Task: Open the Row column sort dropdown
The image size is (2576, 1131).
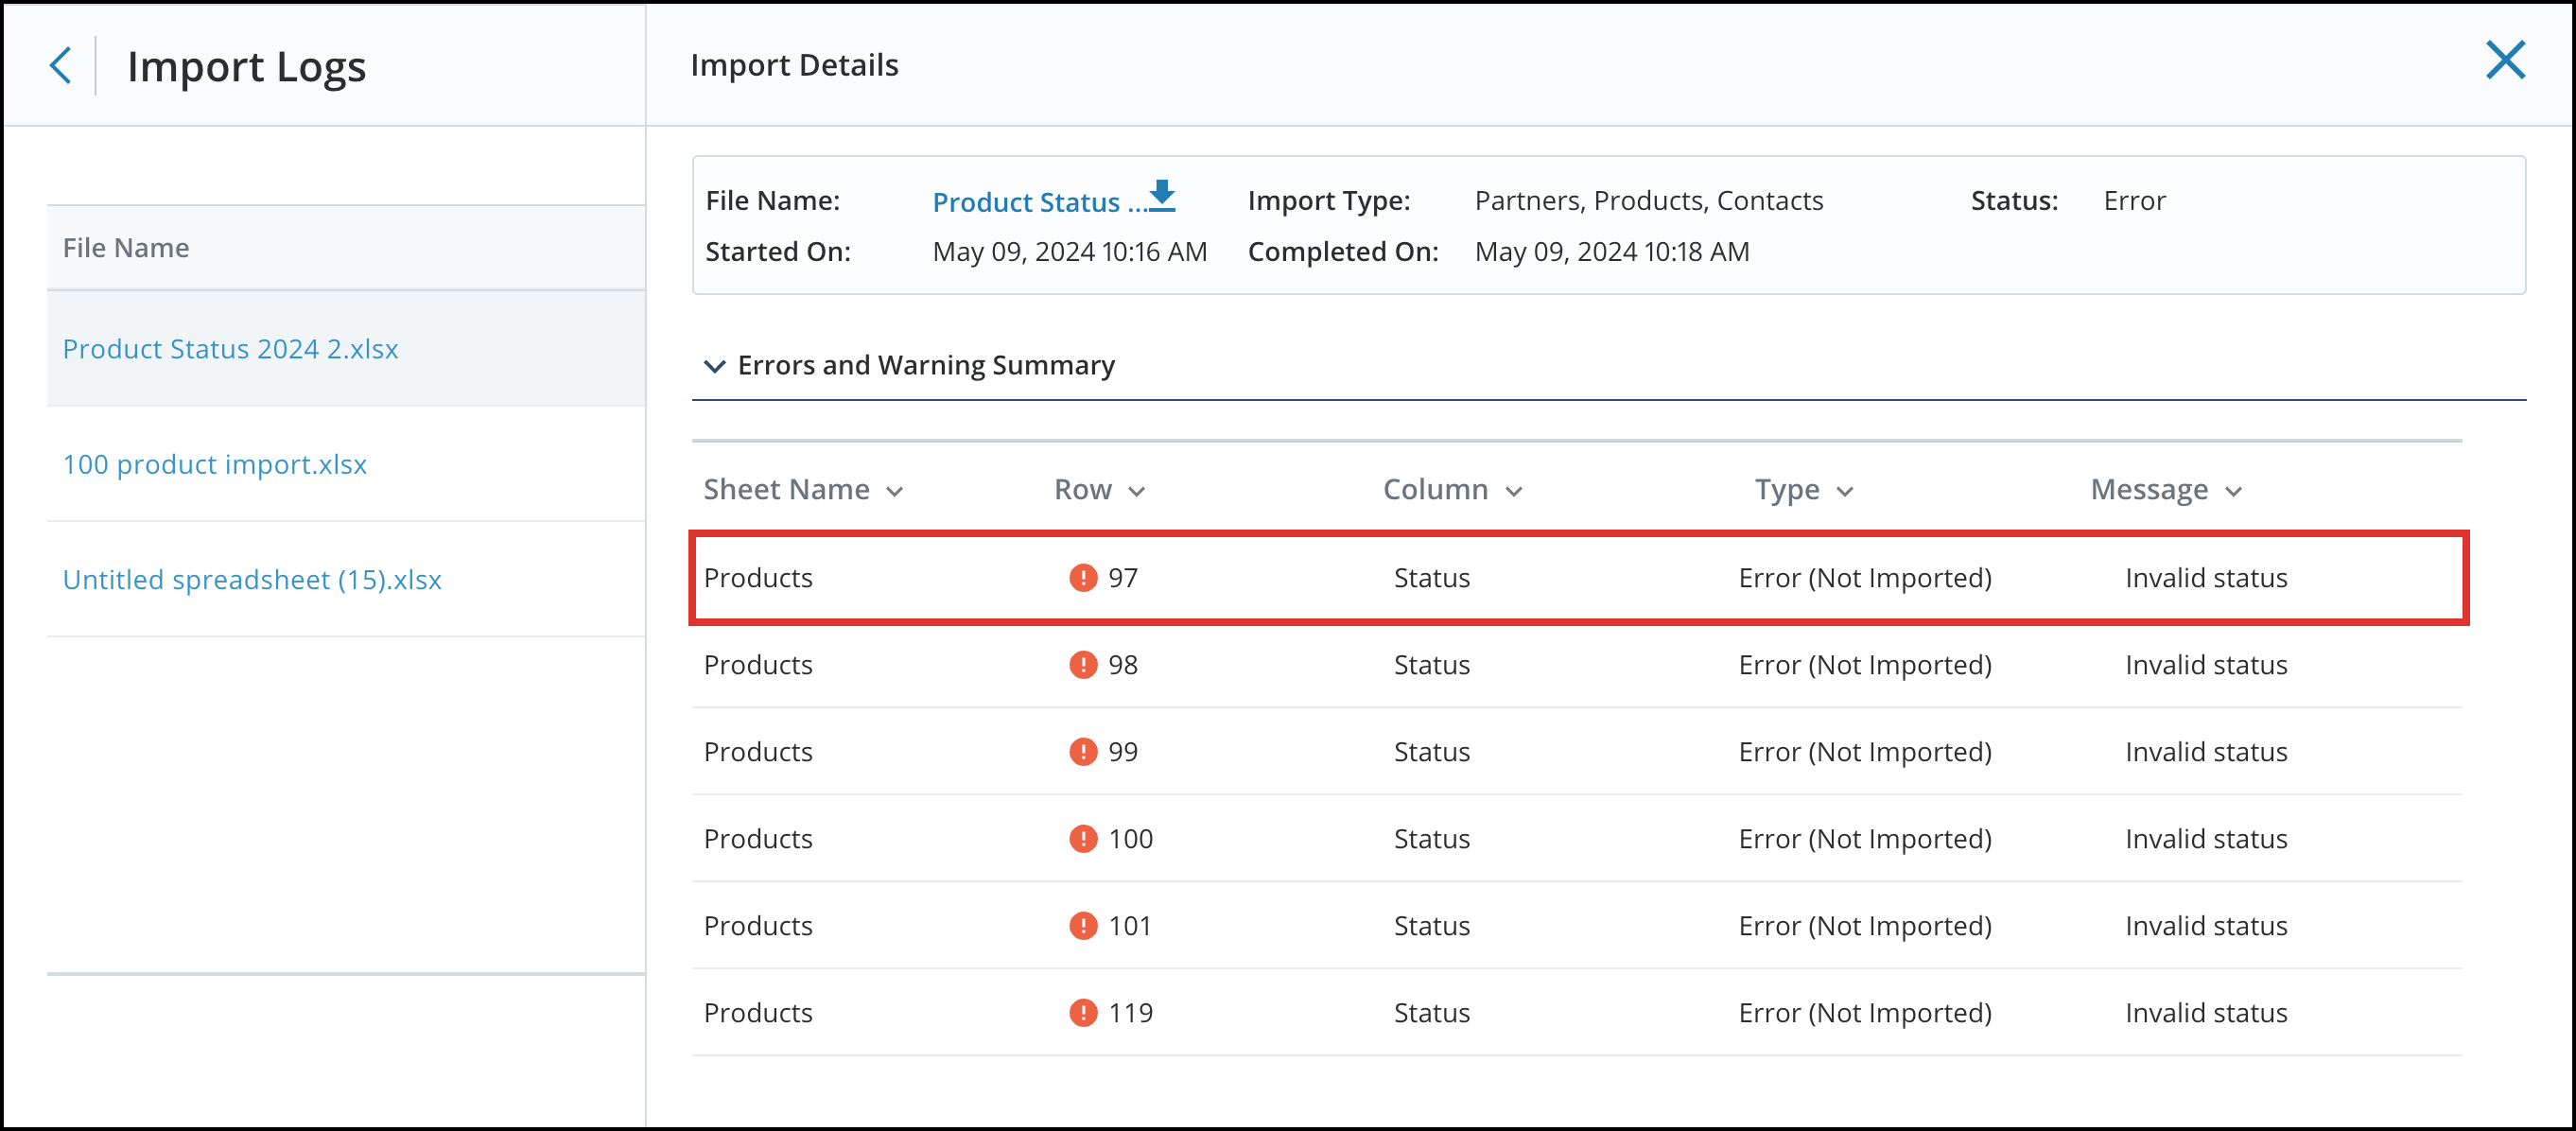Action: coord(1136,491)
